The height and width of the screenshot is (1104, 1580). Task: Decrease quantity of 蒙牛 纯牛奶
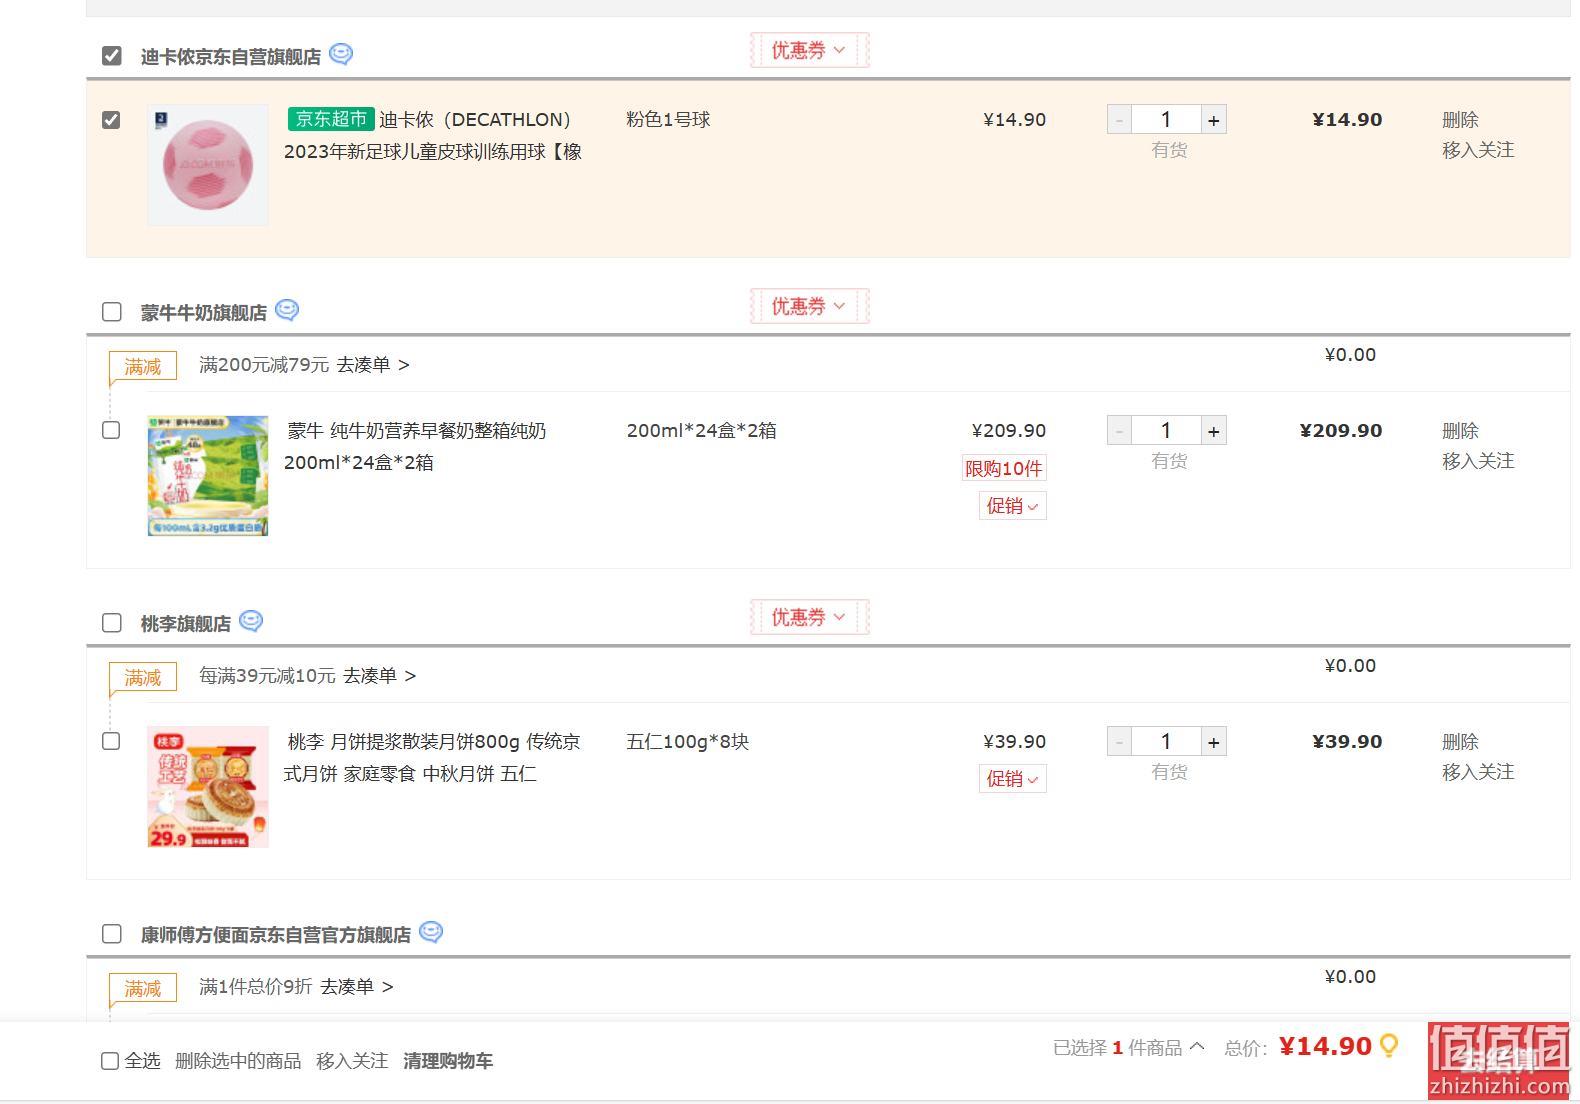point(1119,431)
